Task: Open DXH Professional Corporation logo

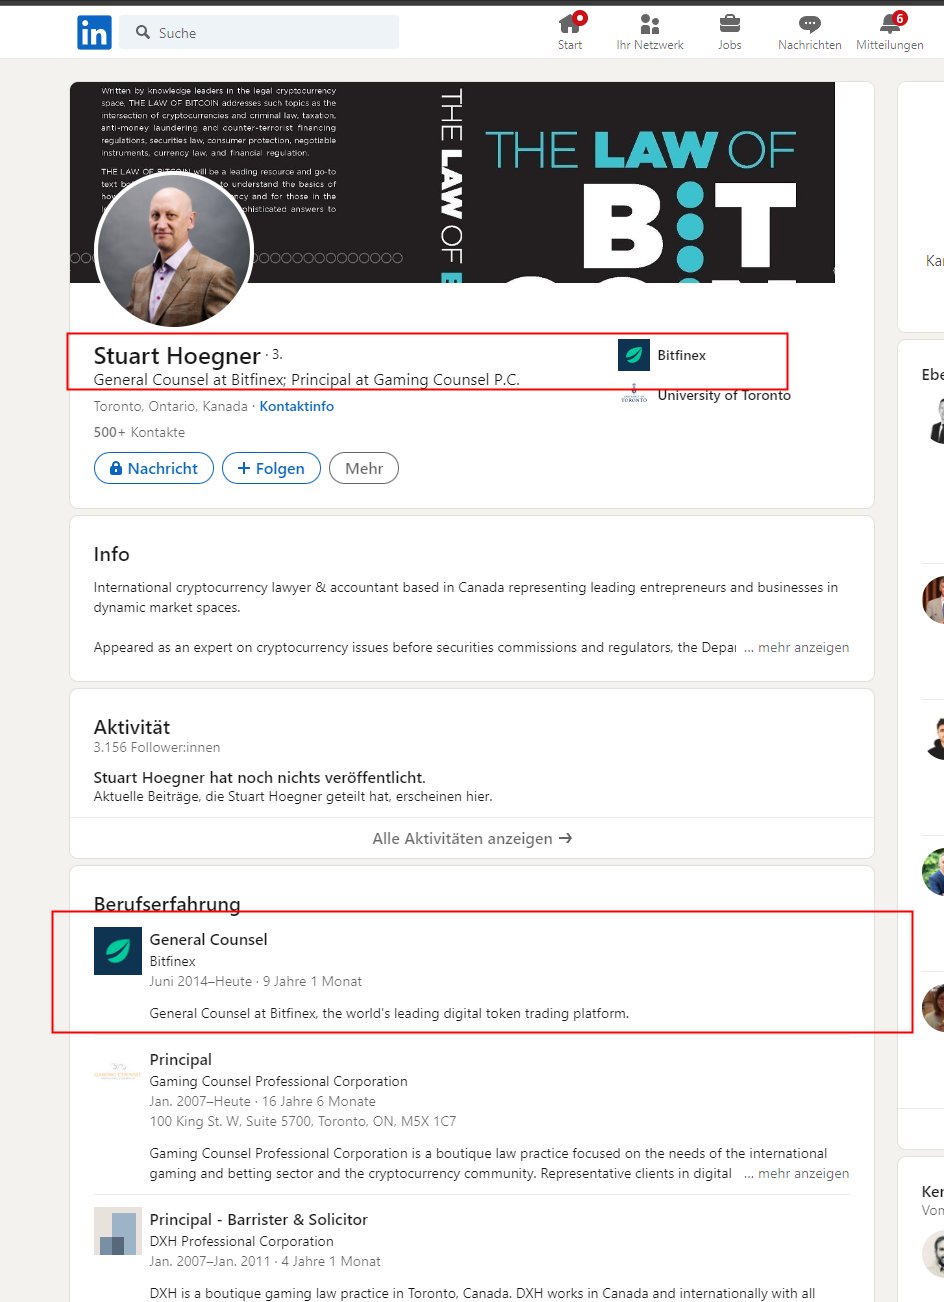Action: pyautogui.click(x=118, y=1231)
